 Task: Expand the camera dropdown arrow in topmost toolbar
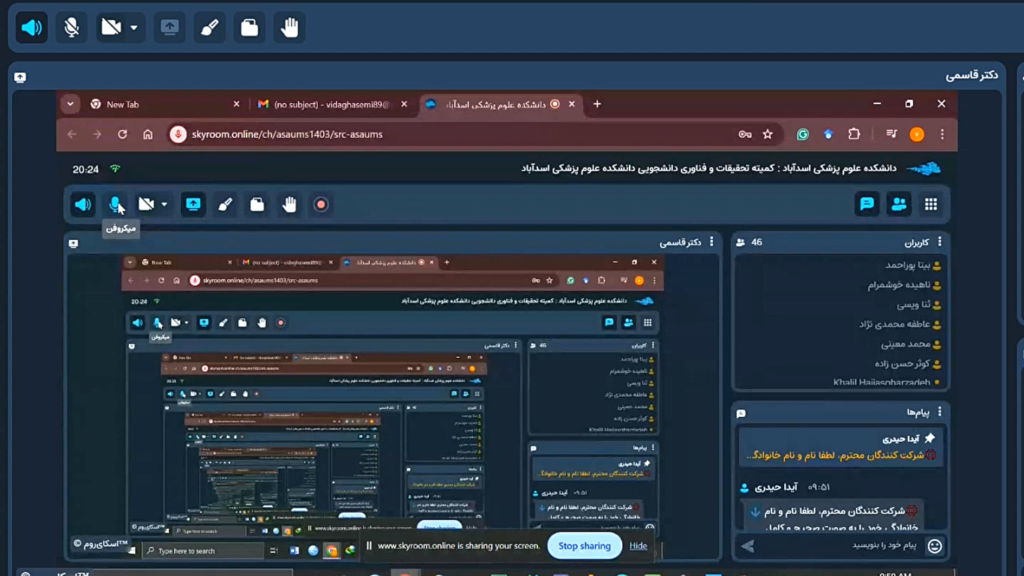[x=134, y=28]
